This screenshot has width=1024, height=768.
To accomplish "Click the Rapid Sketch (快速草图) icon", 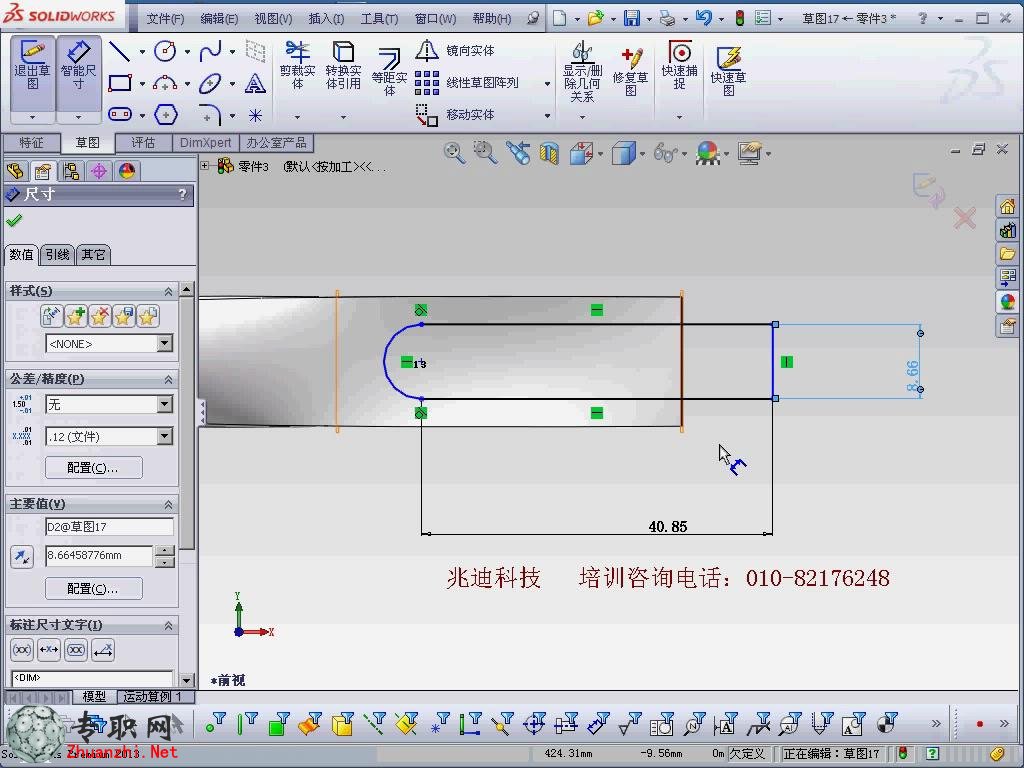I will 728,71.
